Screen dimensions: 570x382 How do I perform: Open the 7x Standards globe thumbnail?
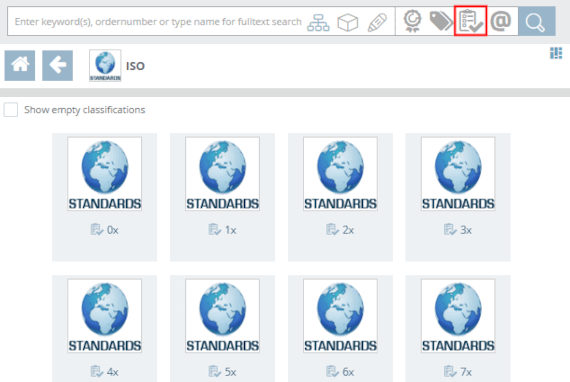[458, 316]
